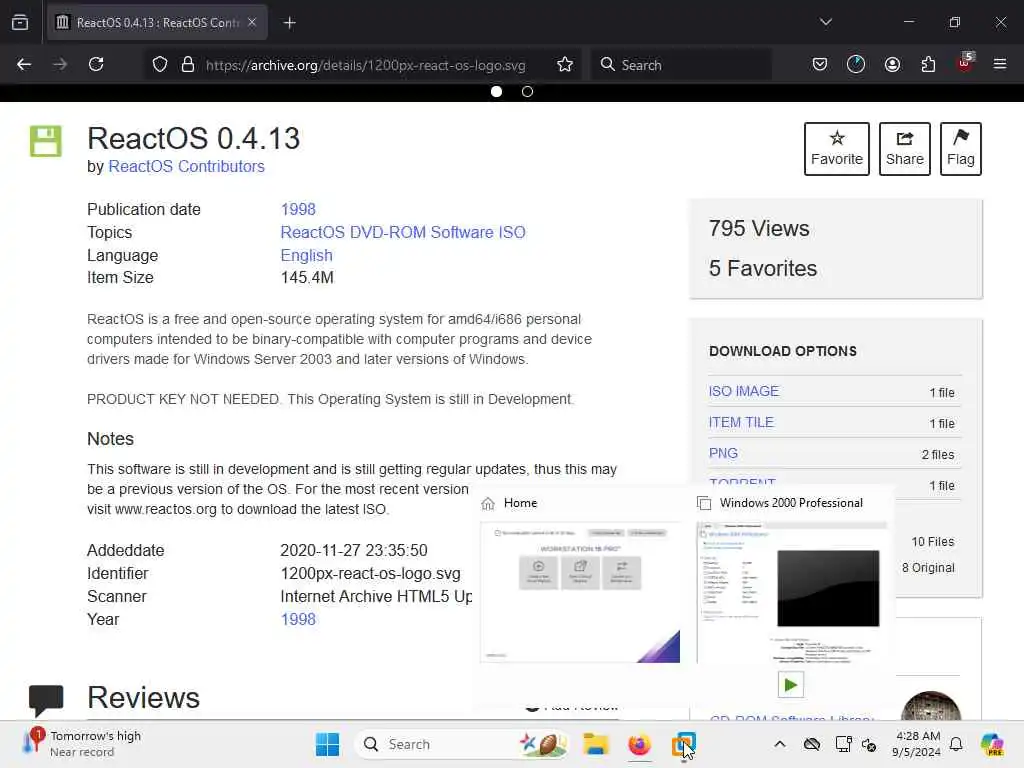Screen dimensions: 1024x768
Task: Go back with the browser back arrow
Action: click(x=24, y=64)
